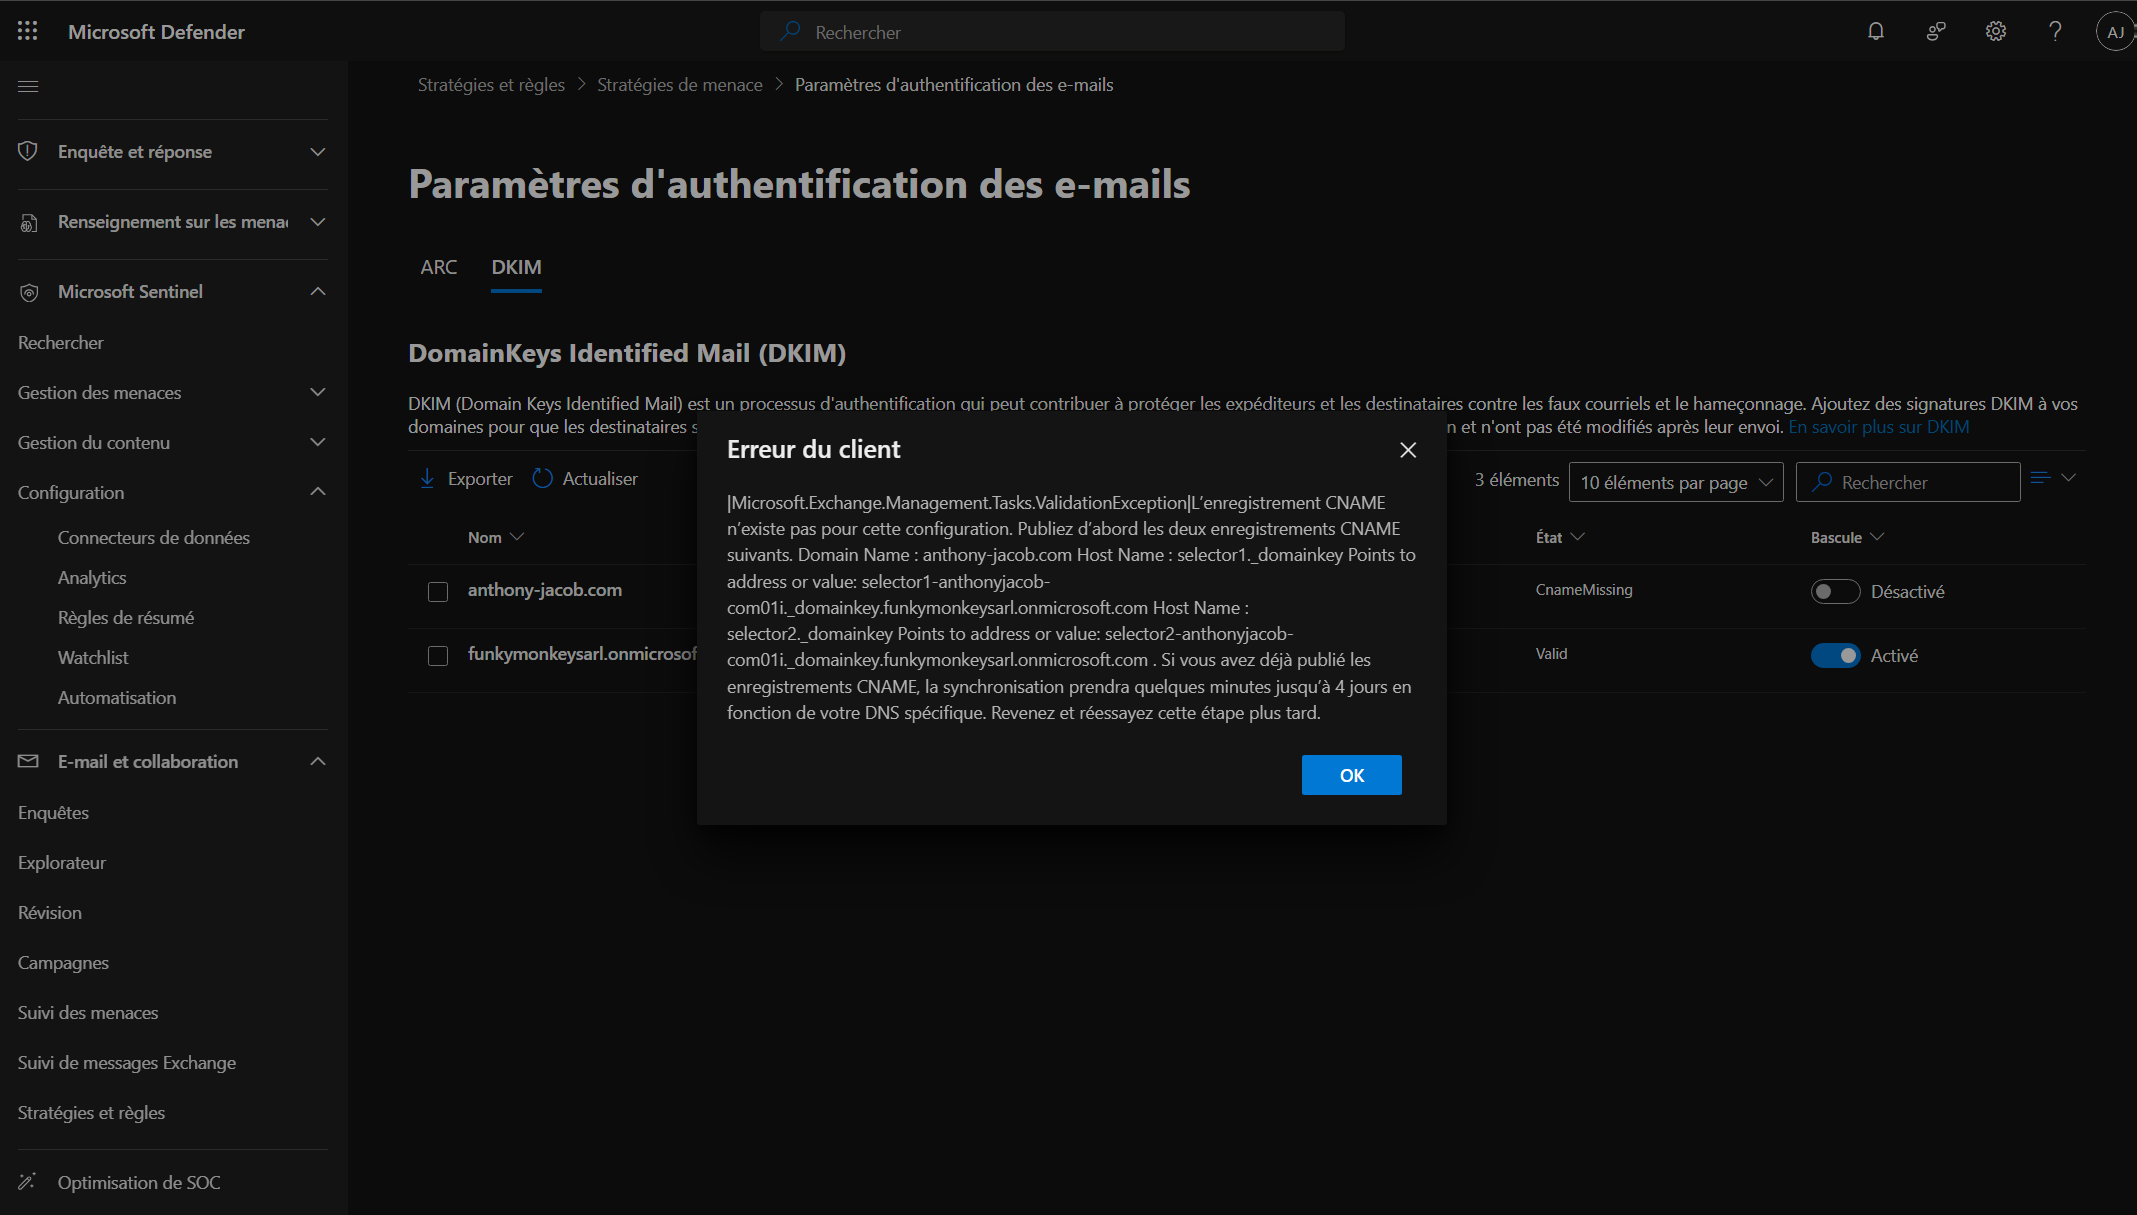
Task: Turn off the Activé DKIM toggle
Action: tap(1835, 656)
